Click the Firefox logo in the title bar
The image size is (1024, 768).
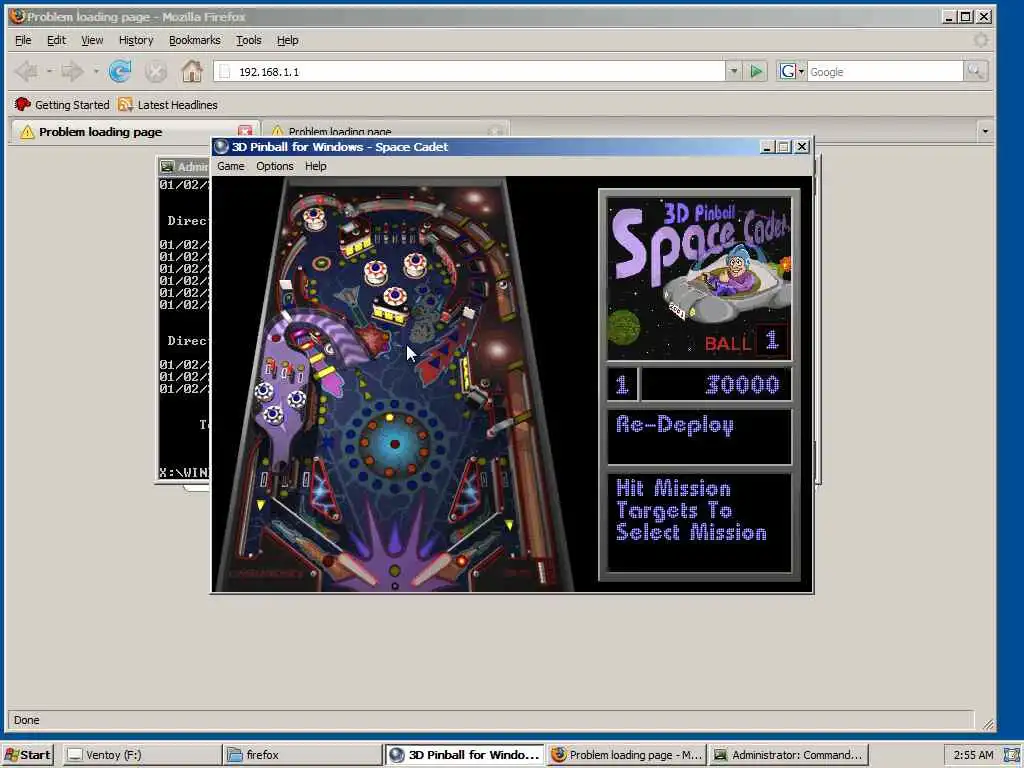point(17,16)
